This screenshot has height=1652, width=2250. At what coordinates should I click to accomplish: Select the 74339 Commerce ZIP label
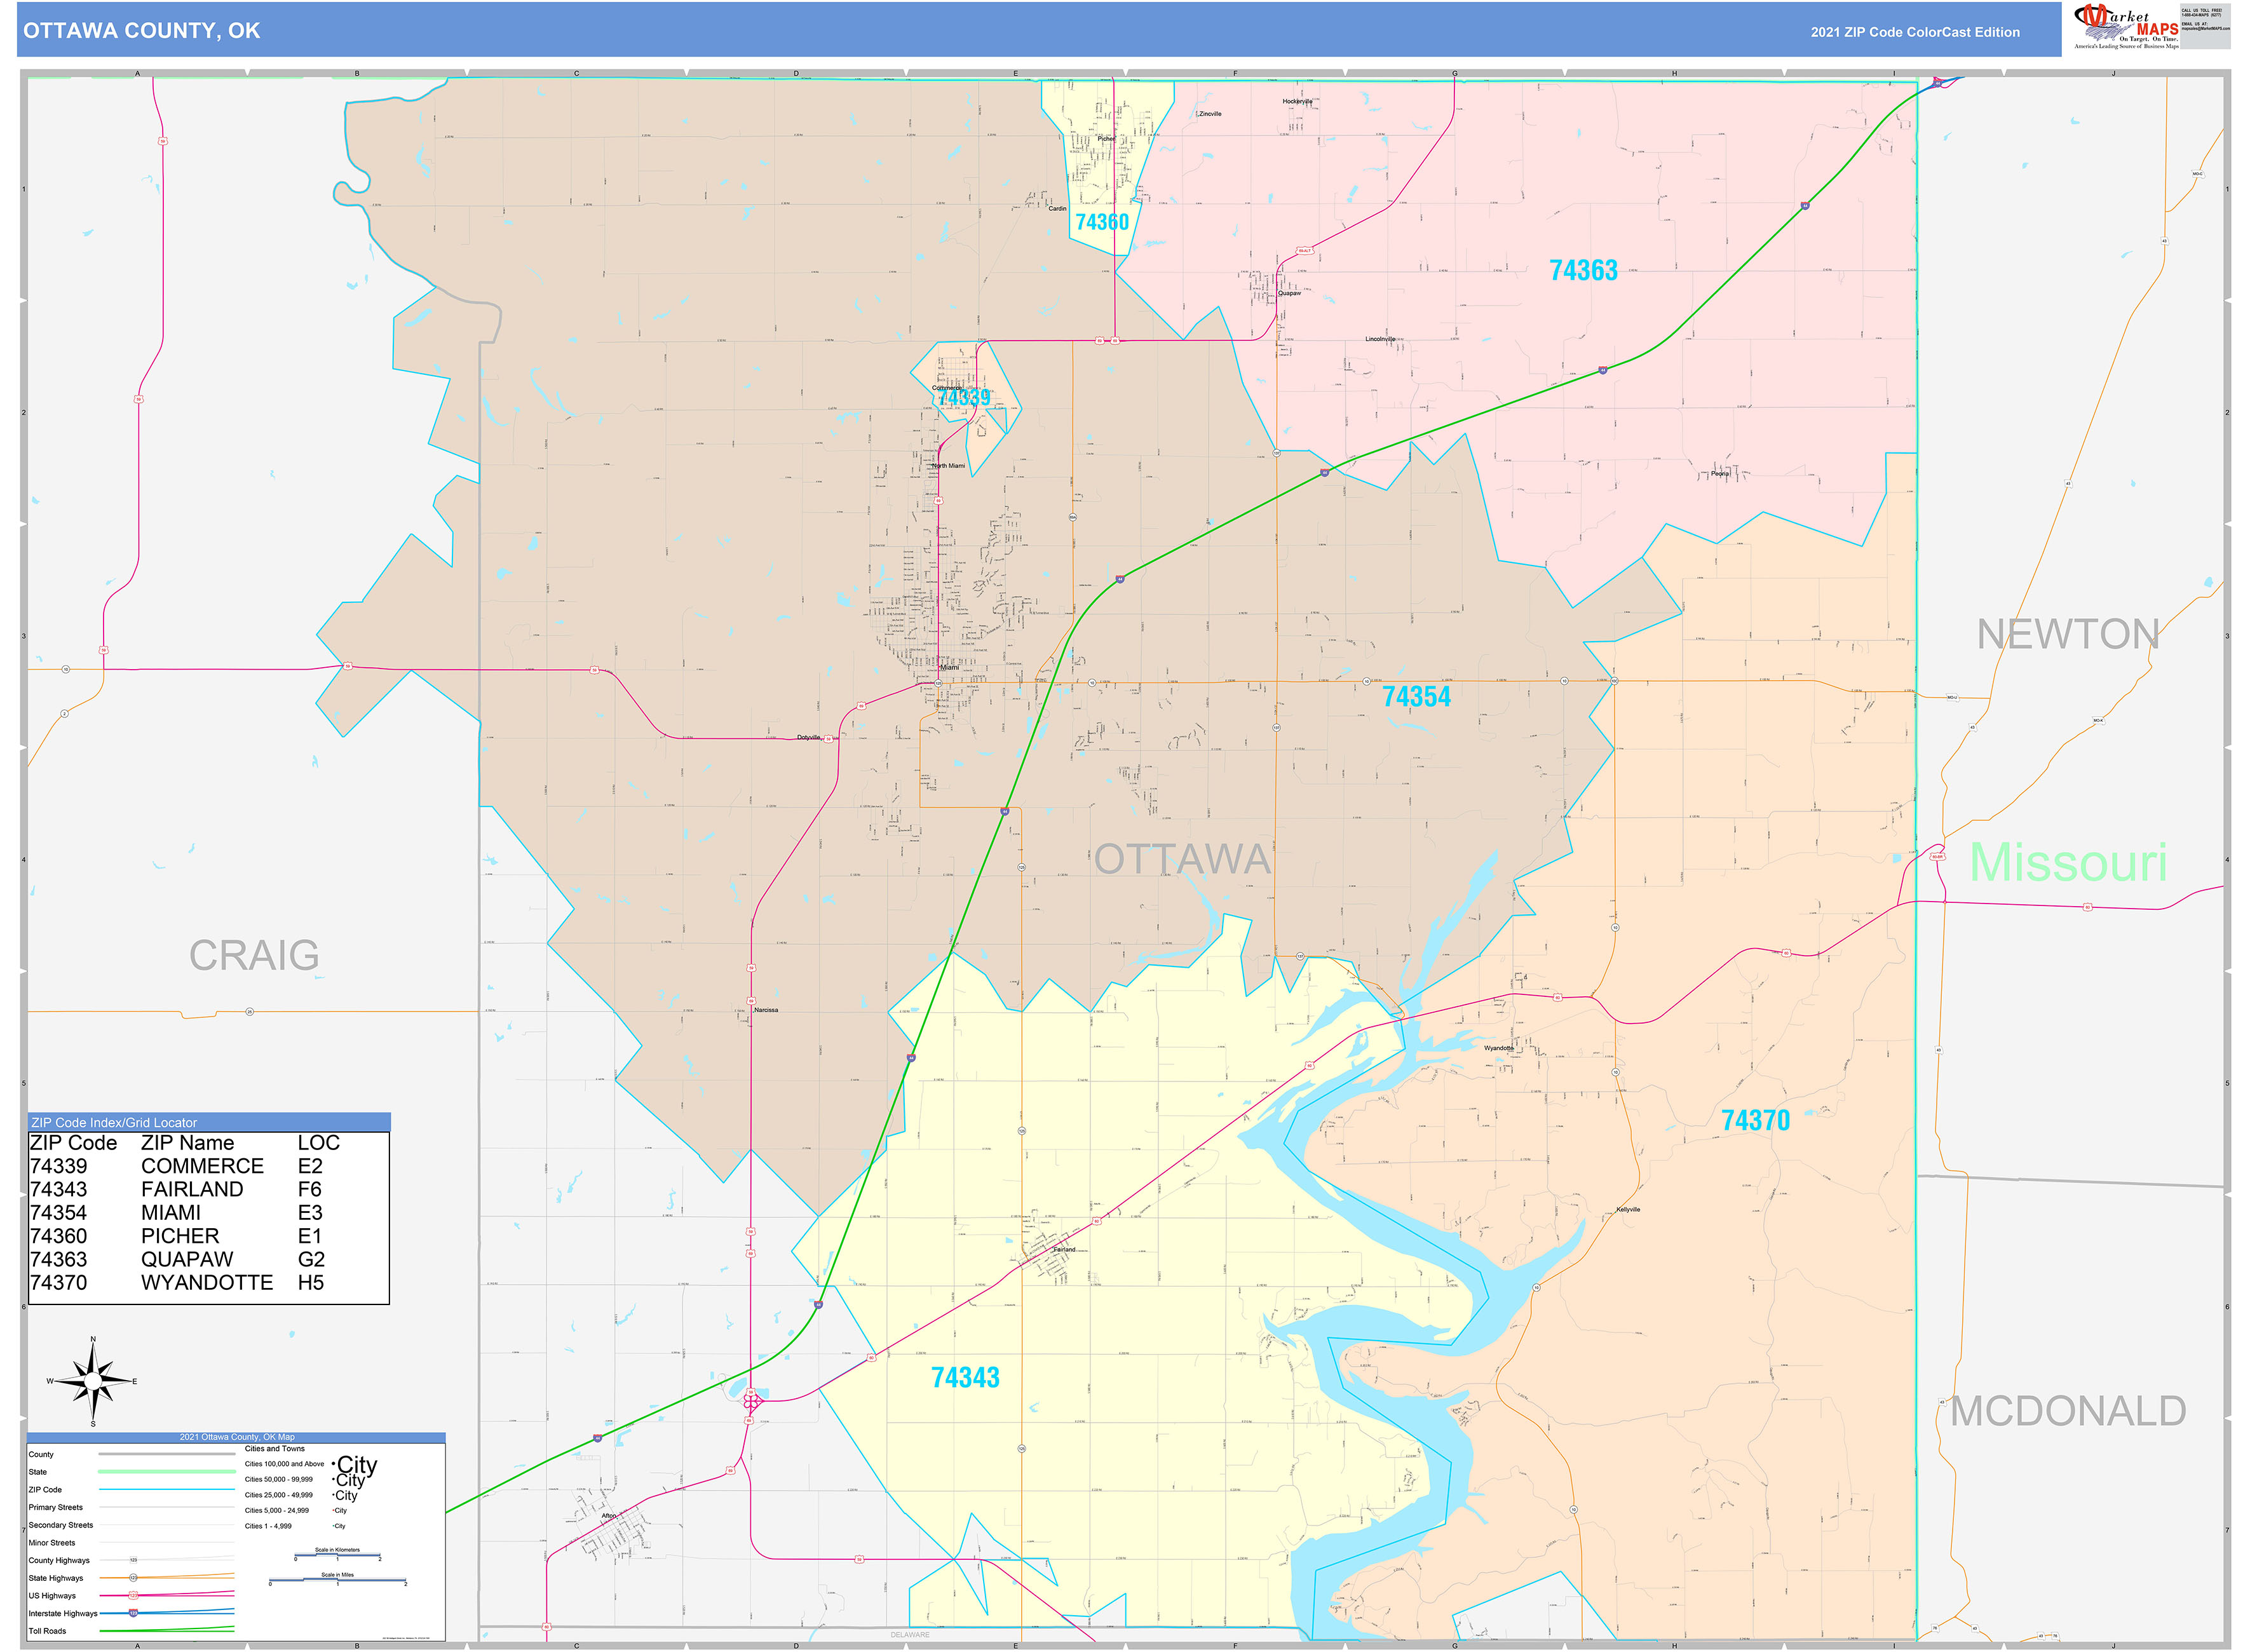[x=964, y=398]
